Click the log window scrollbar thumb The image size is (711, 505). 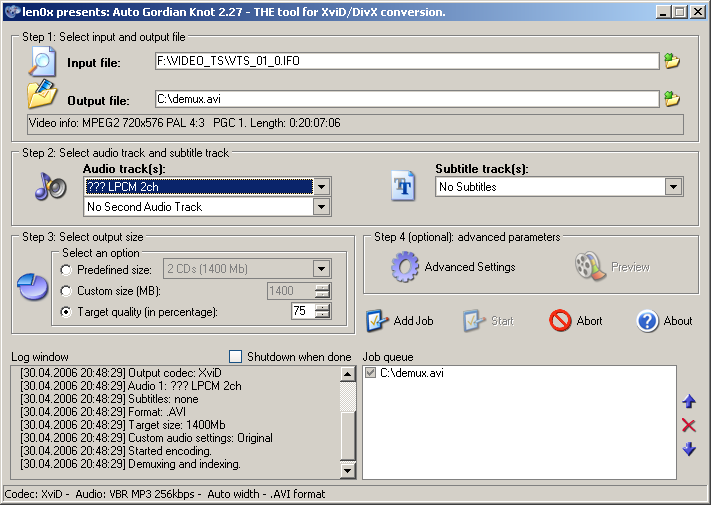[347, 435]
